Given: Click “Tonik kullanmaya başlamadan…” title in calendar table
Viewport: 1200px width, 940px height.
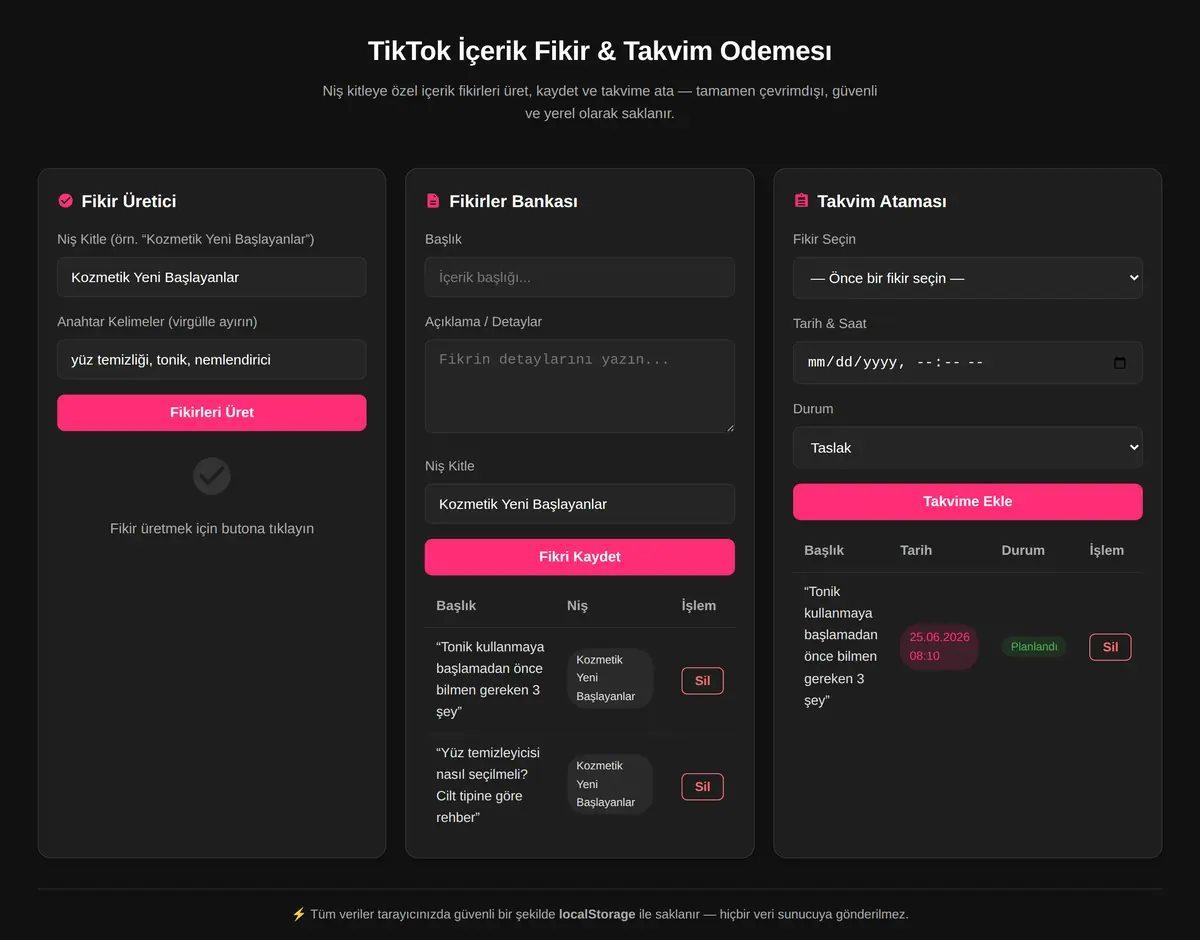Looking at the screenshot, I should tap(841, 646).
